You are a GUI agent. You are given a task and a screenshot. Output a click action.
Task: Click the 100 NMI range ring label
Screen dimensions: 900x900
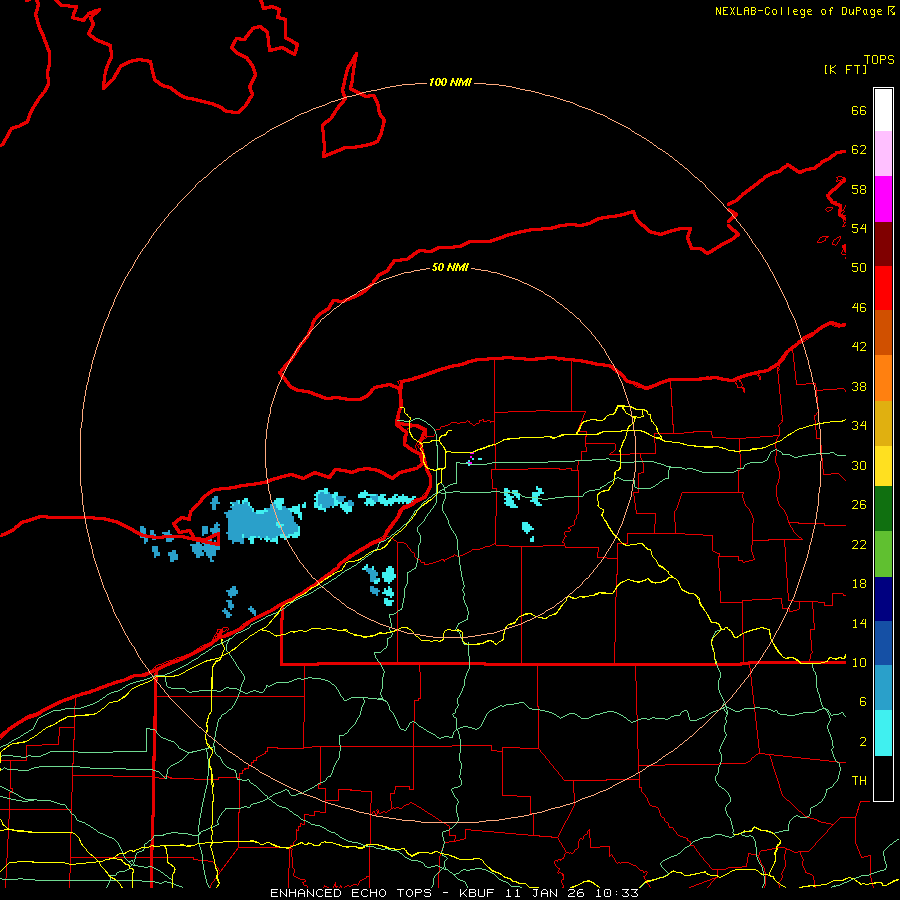450,83
